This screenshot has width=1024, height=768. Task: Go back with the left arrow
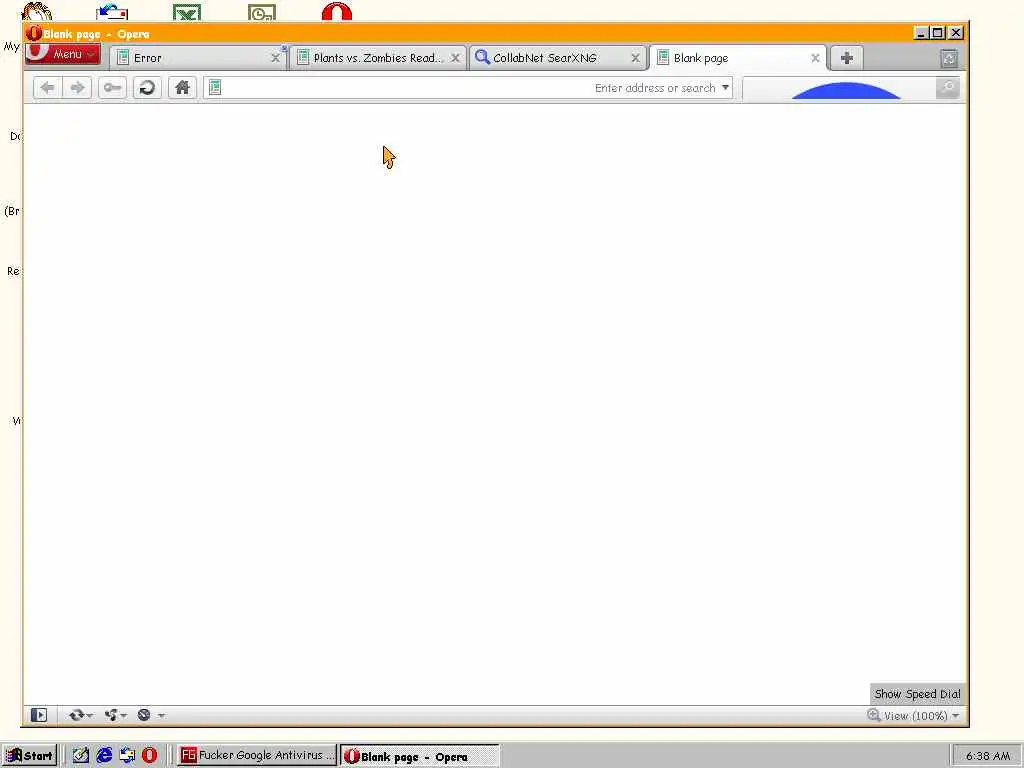coord(47,88)
